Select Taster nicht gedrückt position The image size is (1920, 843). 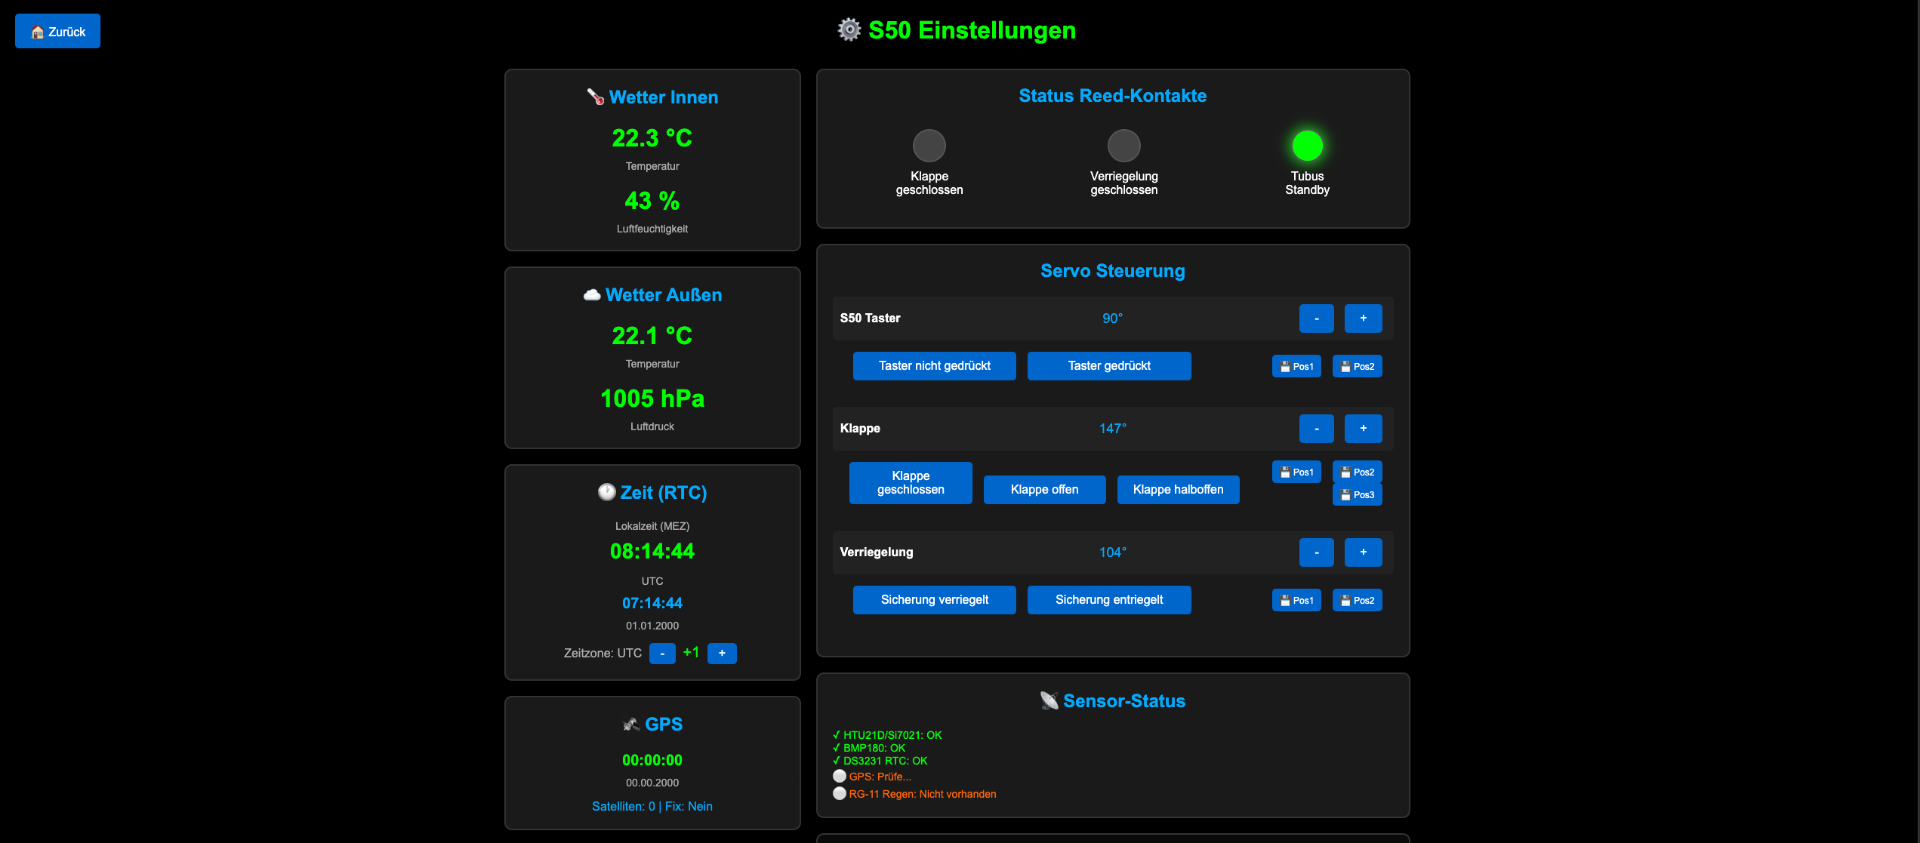pyautogui.click(x=934, y=366)
